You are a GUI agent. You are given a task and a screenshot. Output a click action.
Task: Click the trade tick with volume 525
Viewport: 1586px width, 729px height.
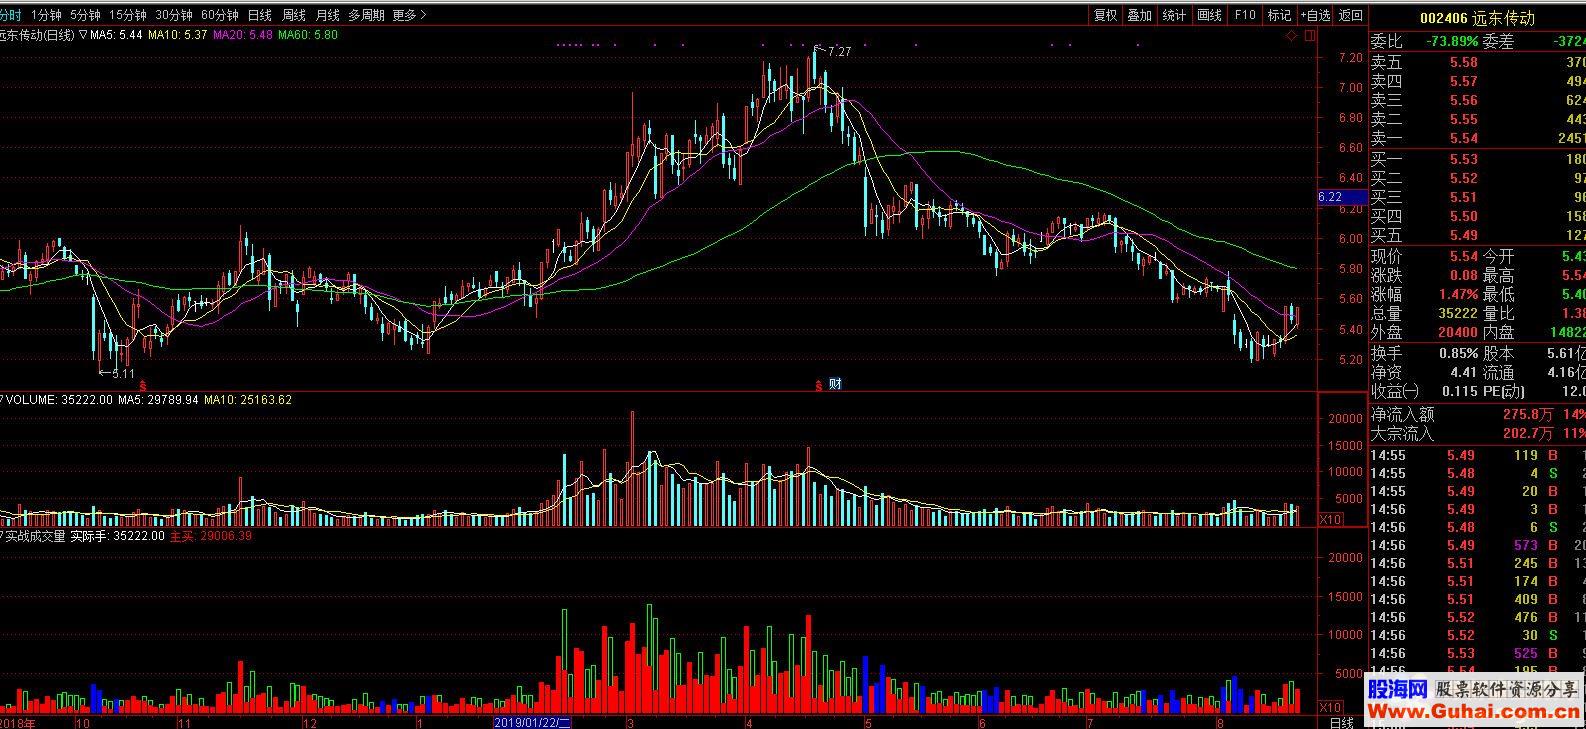point(1477,653)
